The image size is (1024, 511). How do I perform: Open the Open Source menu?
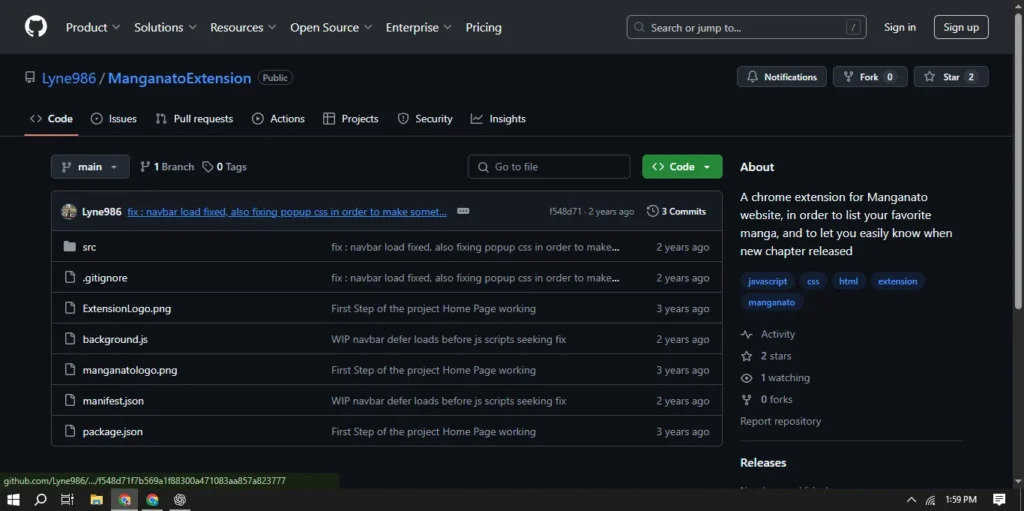[331, 28]
